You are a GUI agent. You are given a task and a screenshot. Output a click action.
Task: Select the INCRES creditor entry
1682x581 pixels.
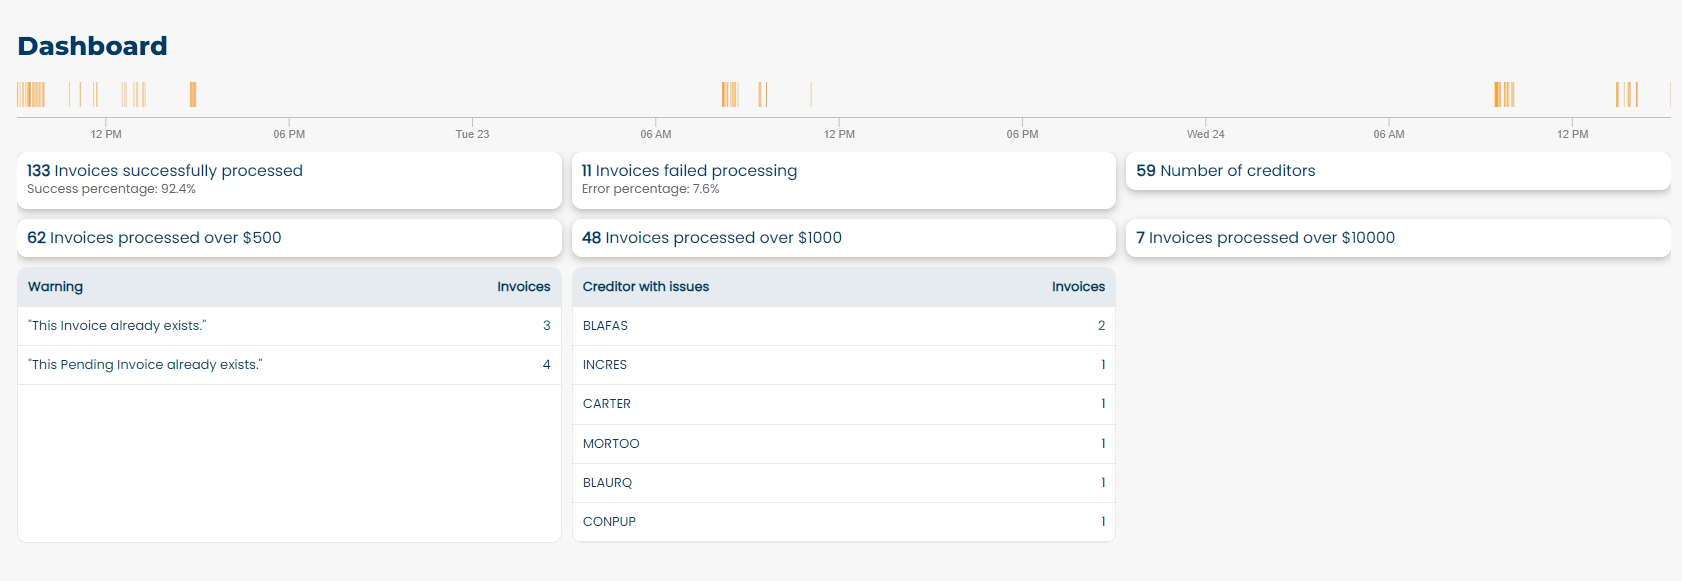point(843,365)
